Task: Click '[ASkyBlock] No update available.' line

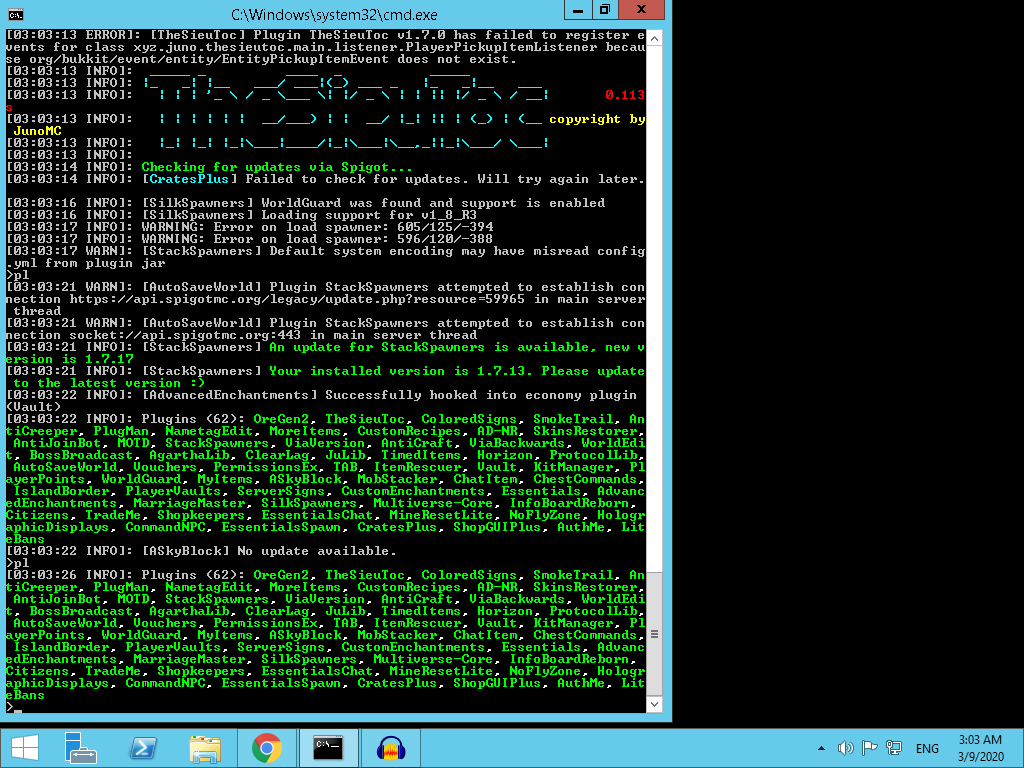Action: [x=269, y=551]
